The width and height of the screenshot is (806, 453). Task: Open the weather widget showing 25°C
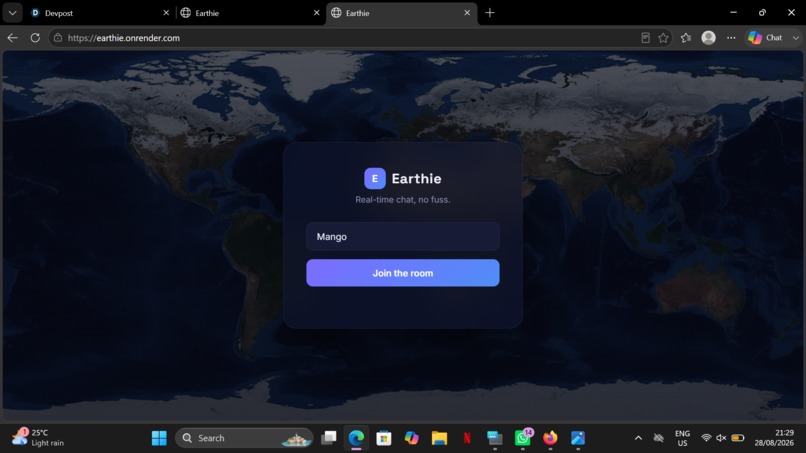click(x=39, y=438)
